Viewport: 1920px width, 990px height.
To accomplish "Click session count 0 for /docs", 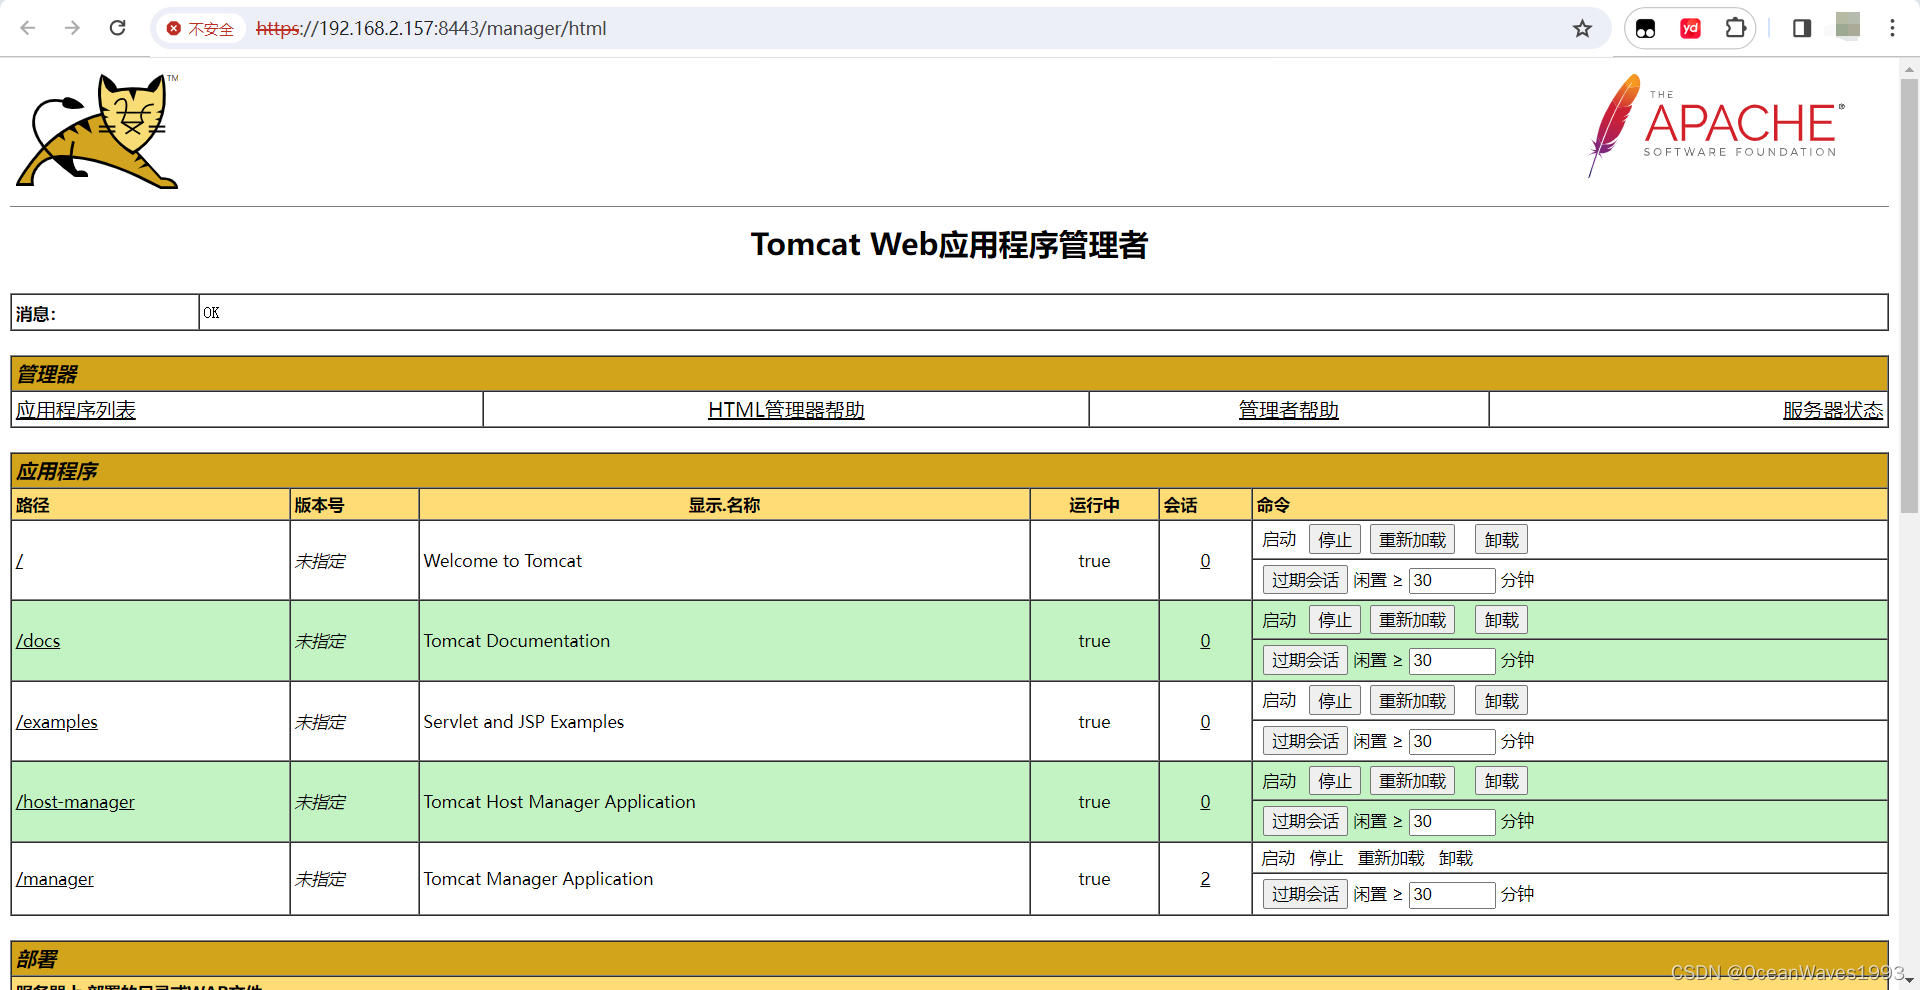I will pyautogui.click(x=1205, y=641).
